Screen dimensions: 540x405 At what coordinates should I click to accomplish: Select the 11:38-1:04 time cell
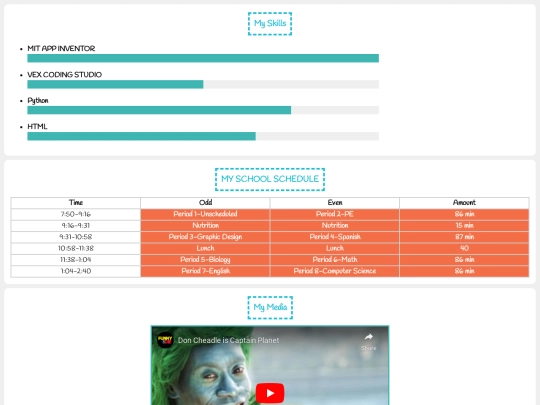(76, 260)
